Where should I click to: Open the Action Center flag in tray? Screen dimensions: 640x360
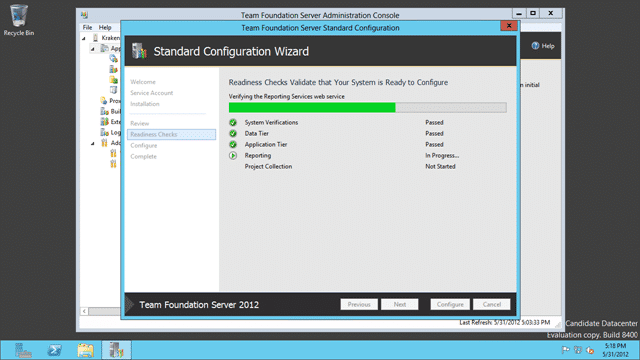tap(566, 350)
